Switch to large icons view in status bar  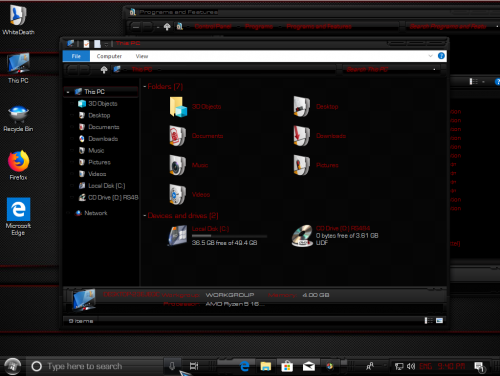(439, 321)
